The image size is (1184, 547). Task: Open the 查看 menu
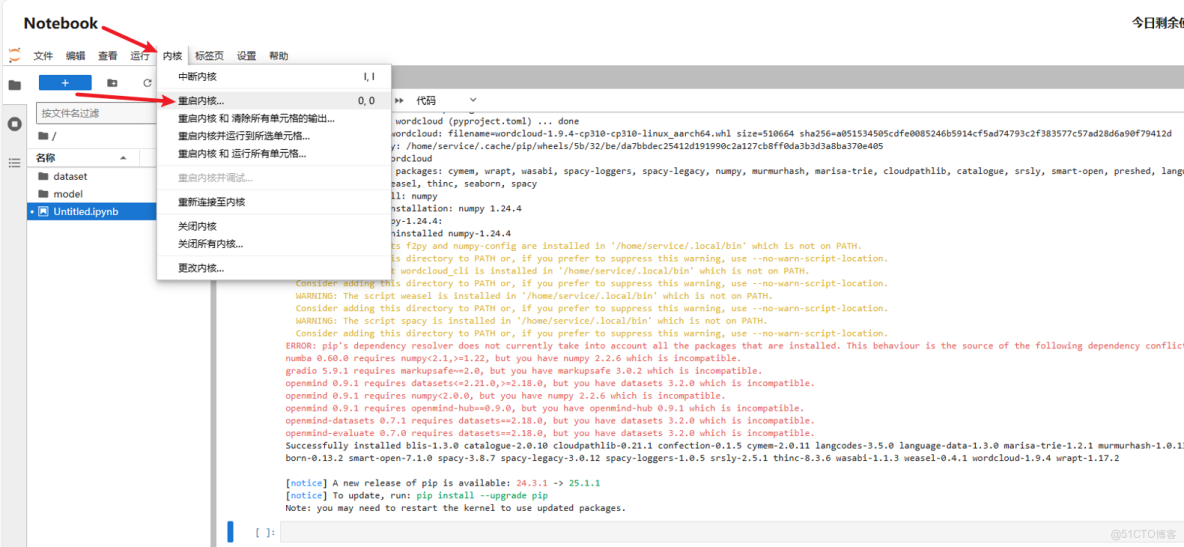[108, 56]
